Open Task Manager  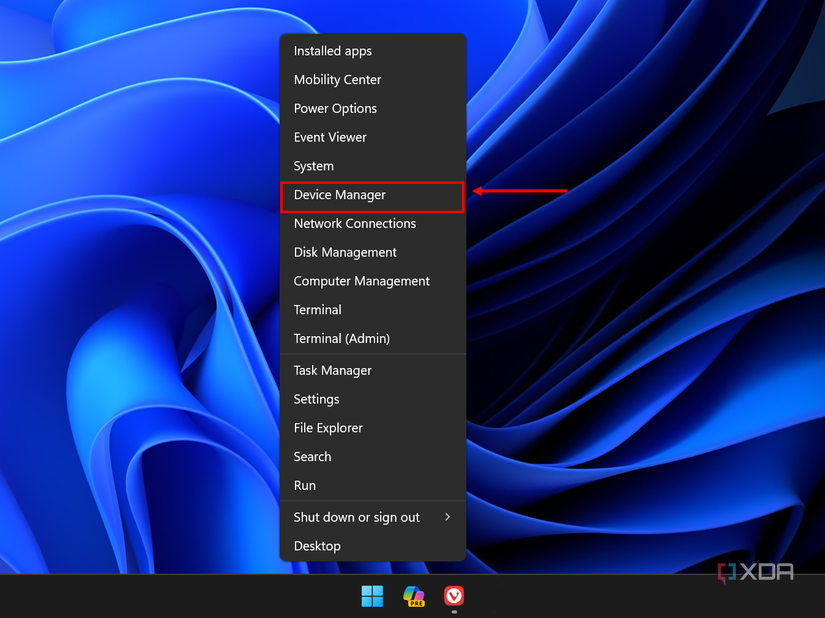[332, 370]
